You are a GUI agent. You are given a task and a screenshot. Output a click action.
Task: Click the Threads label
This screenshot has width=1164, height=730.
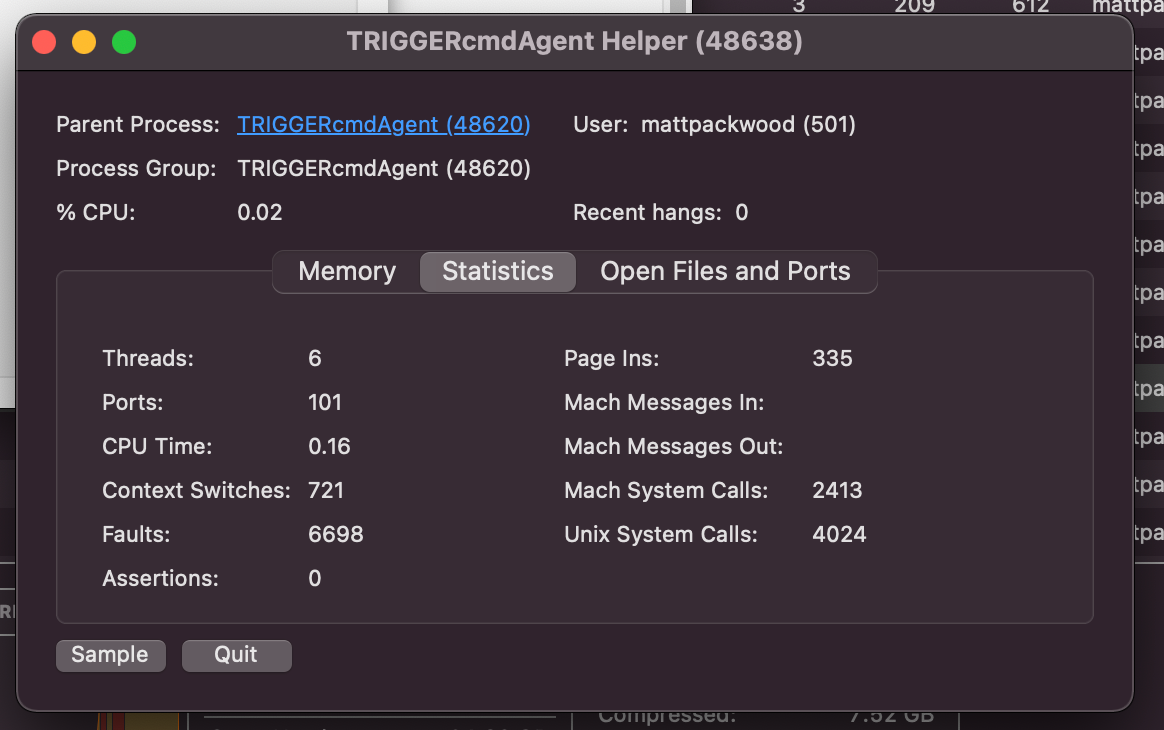coord(148,359)
